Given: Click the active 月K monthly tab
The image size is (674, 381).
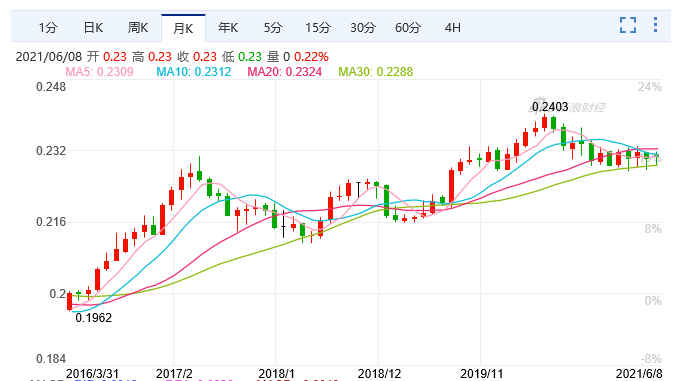Looking at the screenshot, I should [184, 28].
